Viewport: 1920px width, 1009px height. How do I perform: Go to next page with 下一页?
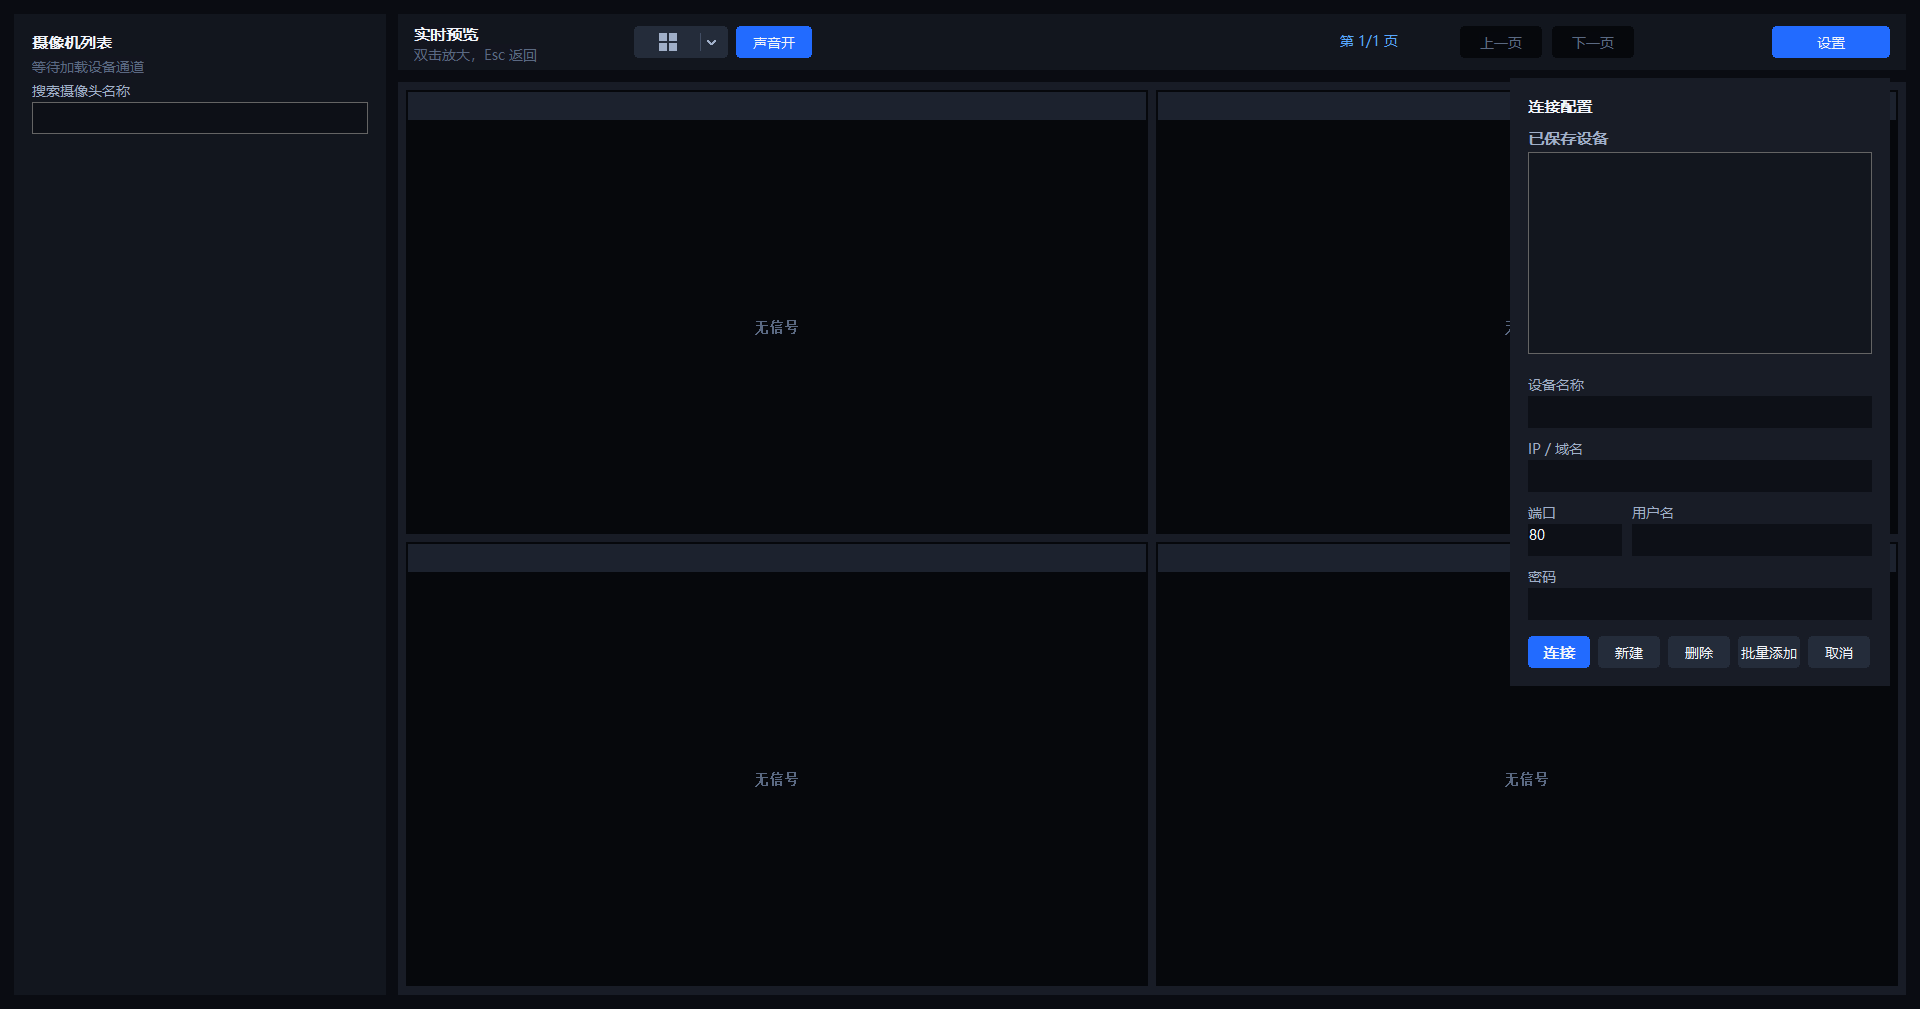(x=1593, y=42)
